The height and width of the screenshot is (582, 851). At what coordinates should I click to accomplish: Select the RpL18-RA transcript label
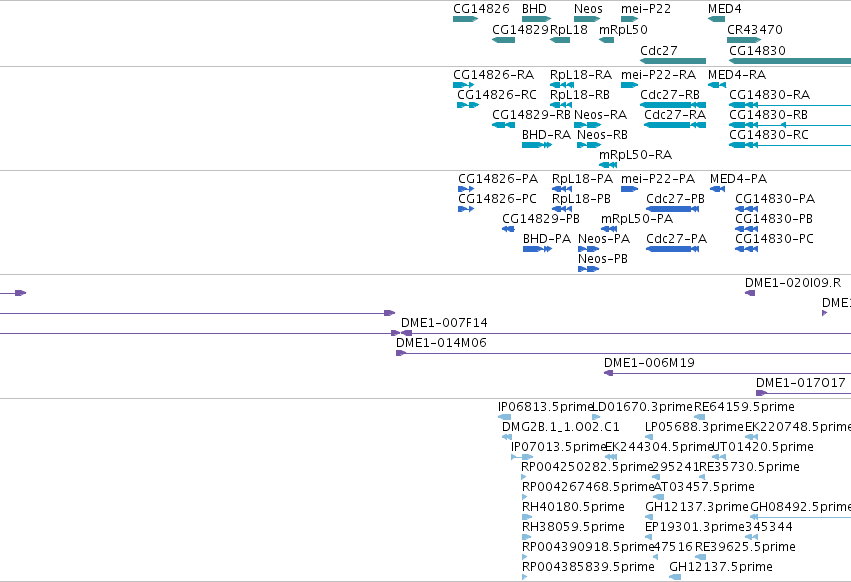(581, 74)
